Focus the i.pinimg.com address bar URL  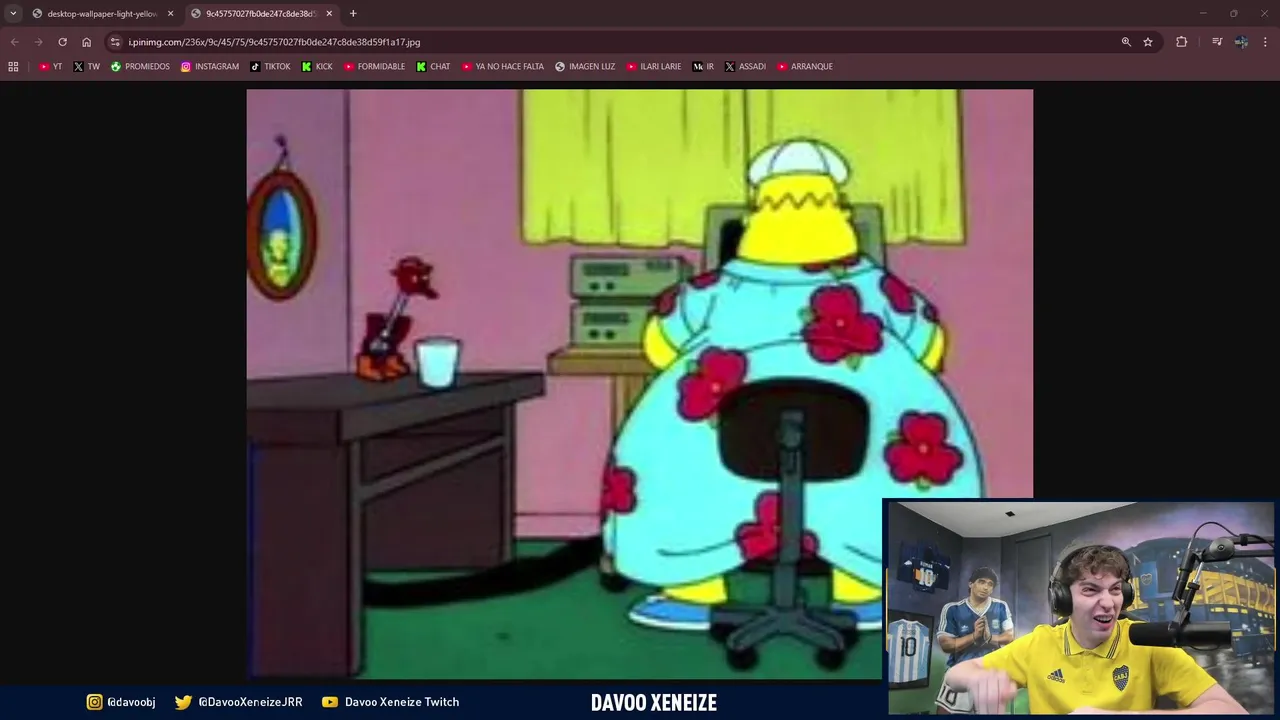274,42
